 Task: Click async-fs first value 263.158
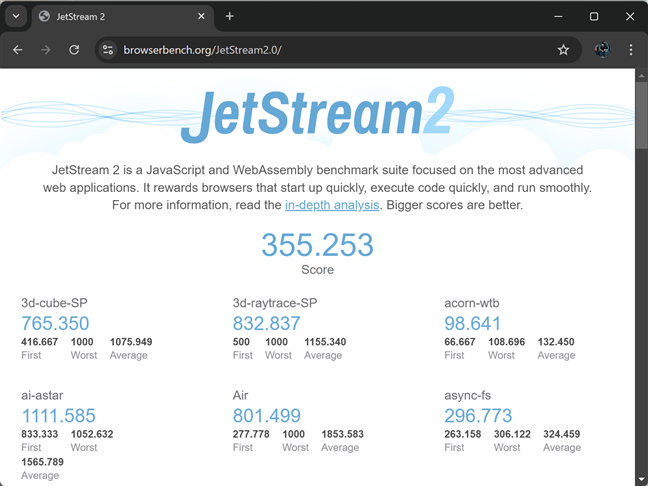click(x=462, y=434)
